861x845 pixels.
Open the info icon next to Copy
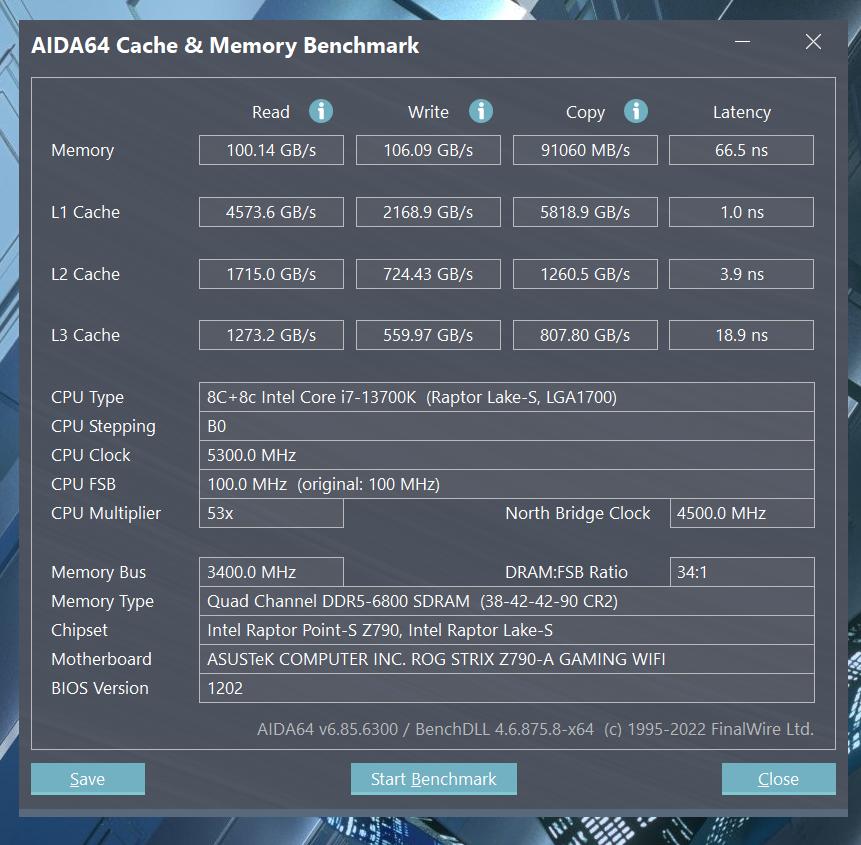click(635, 111)
